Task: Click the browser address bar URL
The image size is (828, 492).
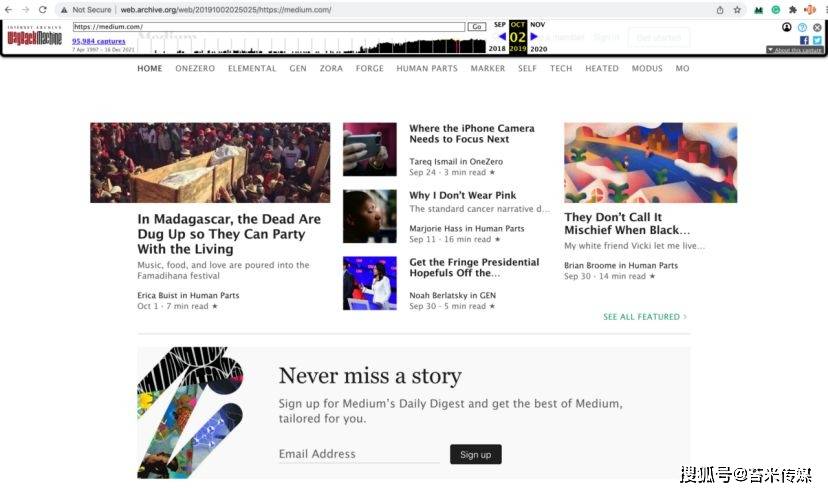Action: point(226,10)
